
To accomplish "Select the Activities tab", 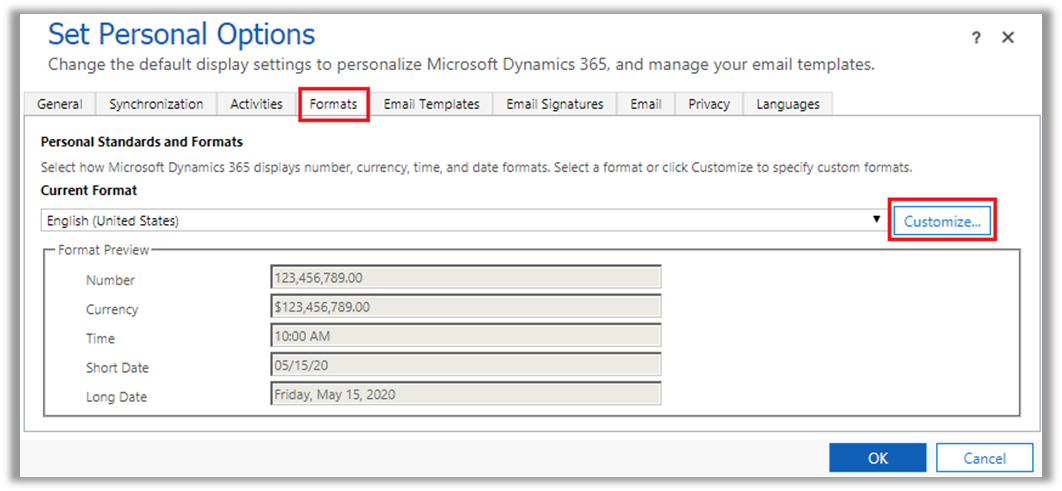I will [256, 104].
